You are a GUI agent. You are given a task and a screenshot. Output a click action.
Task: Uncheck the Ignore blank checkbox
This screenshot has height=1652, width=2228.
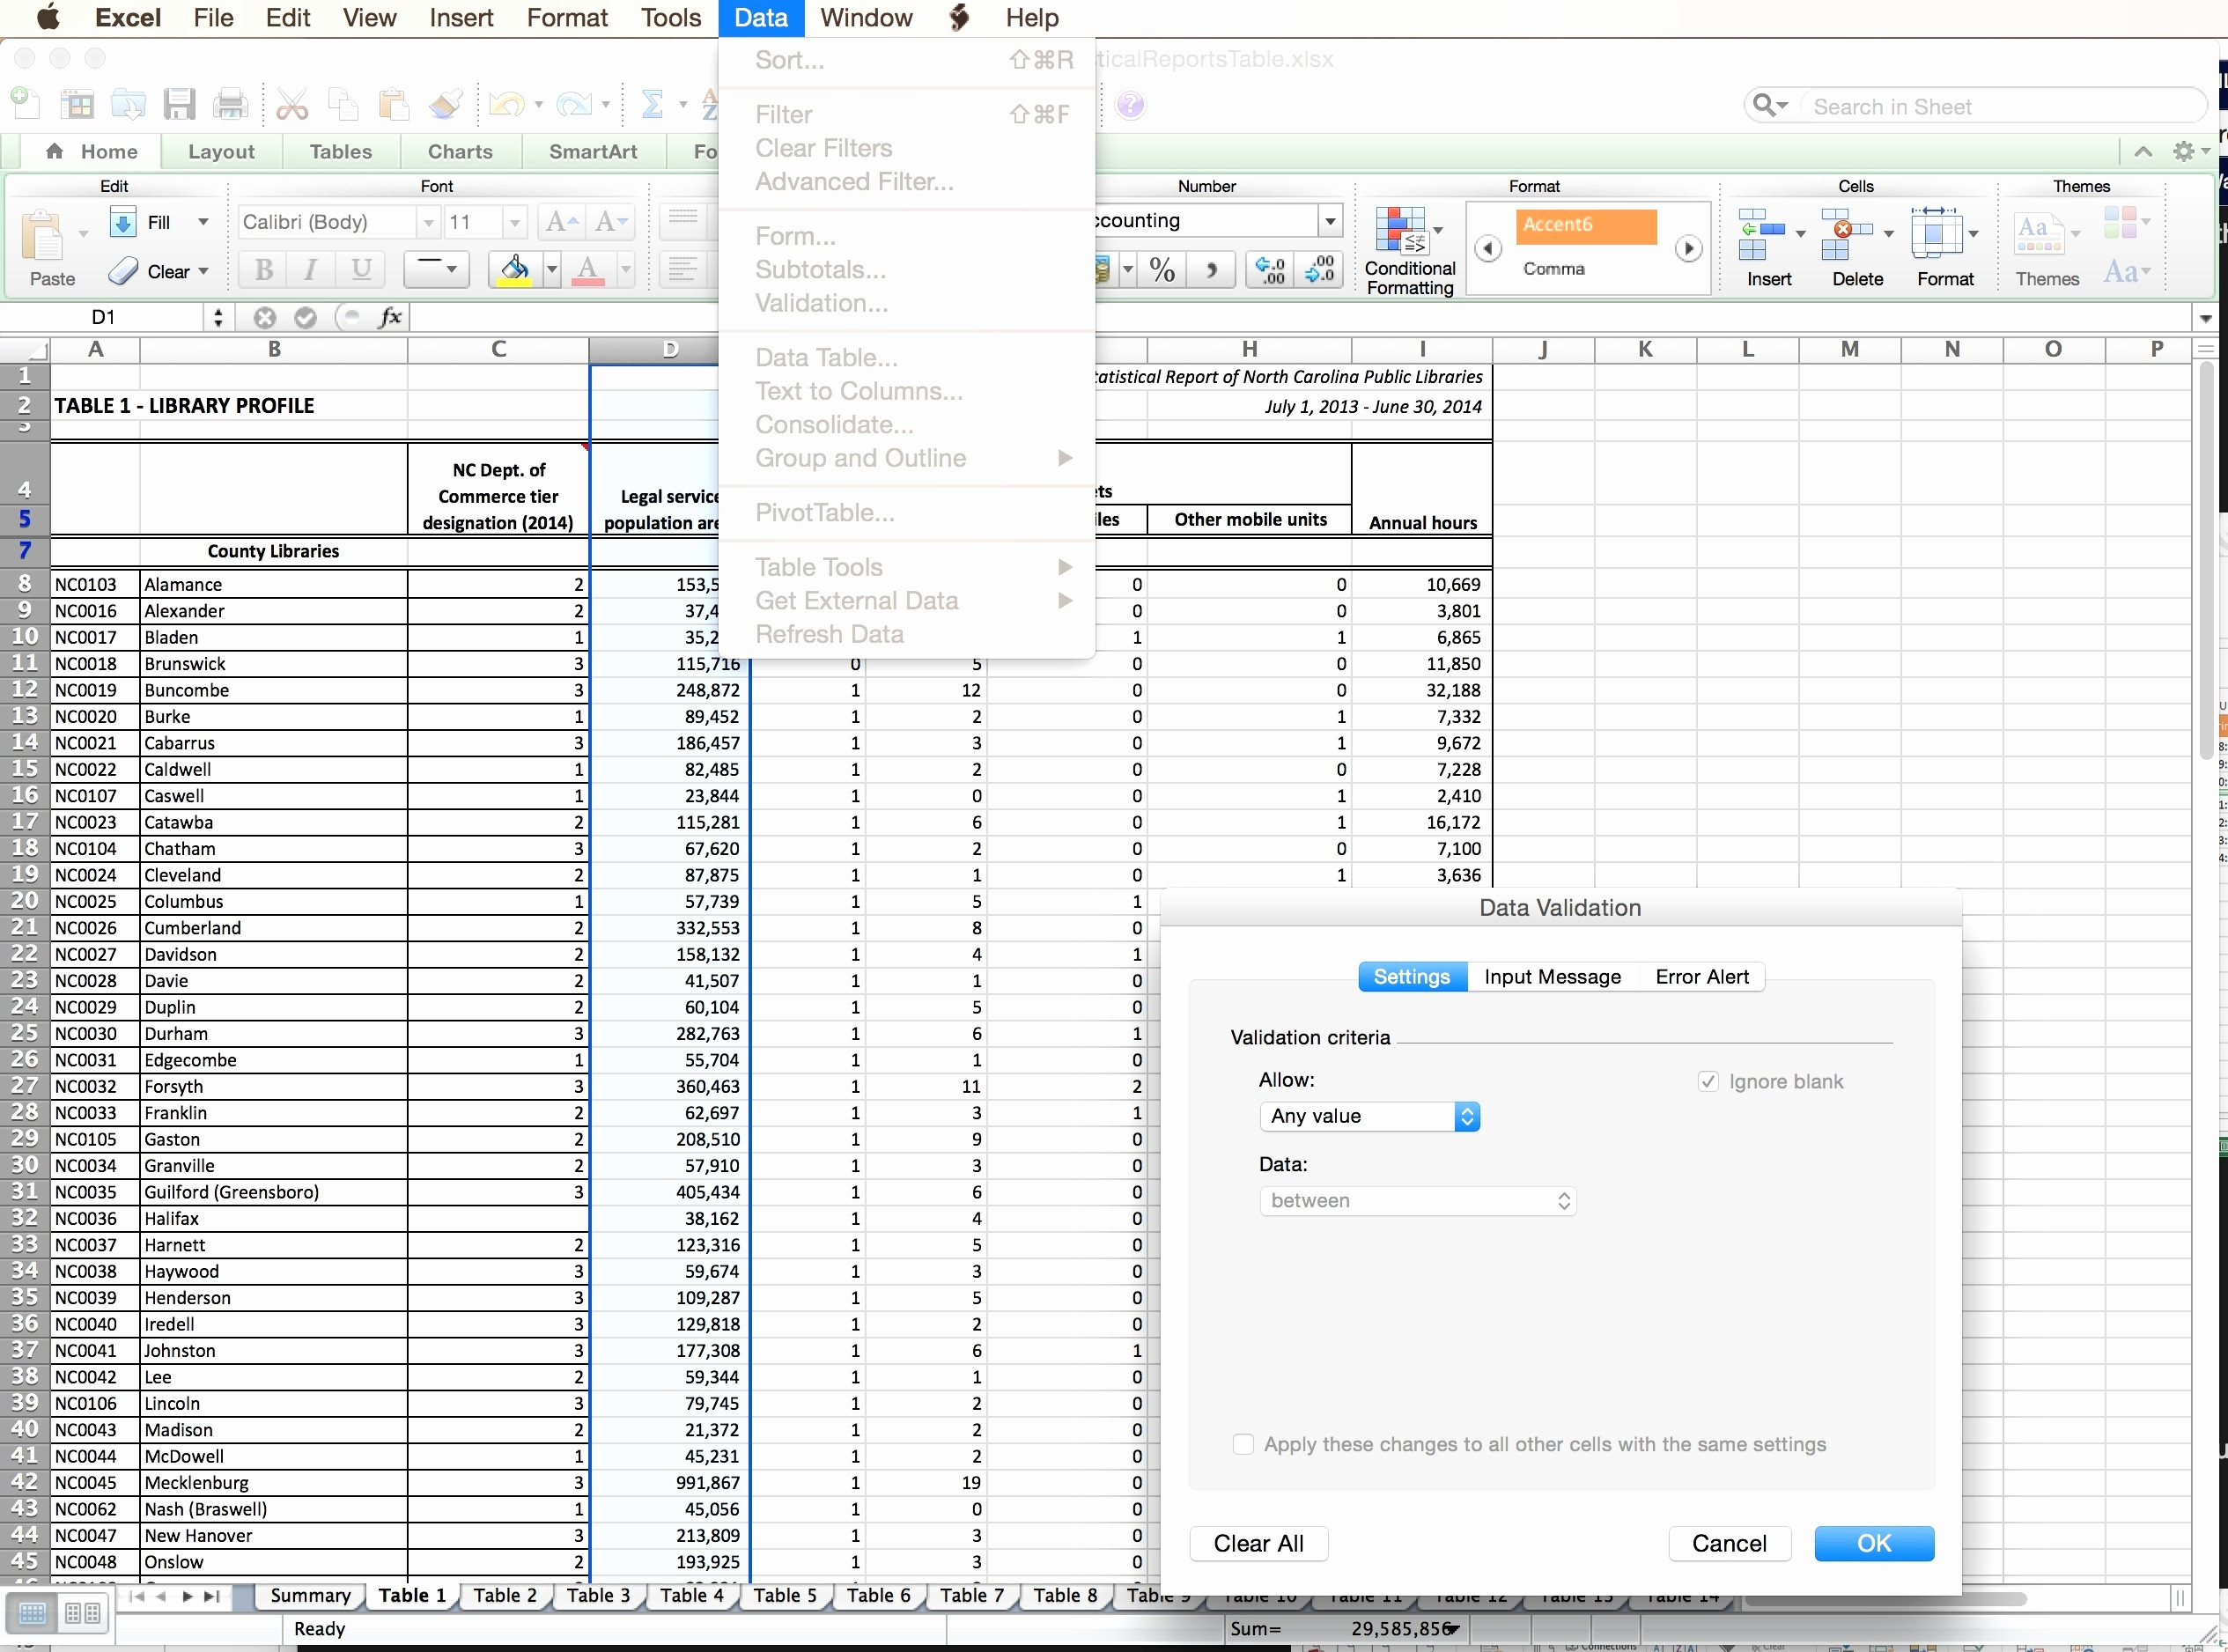pos(1707,1081)
